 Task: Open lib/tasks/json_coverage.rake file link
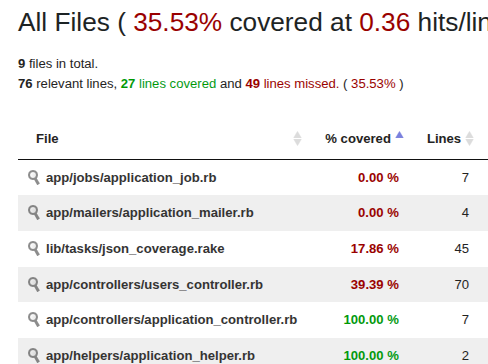[x=135, y=249]
